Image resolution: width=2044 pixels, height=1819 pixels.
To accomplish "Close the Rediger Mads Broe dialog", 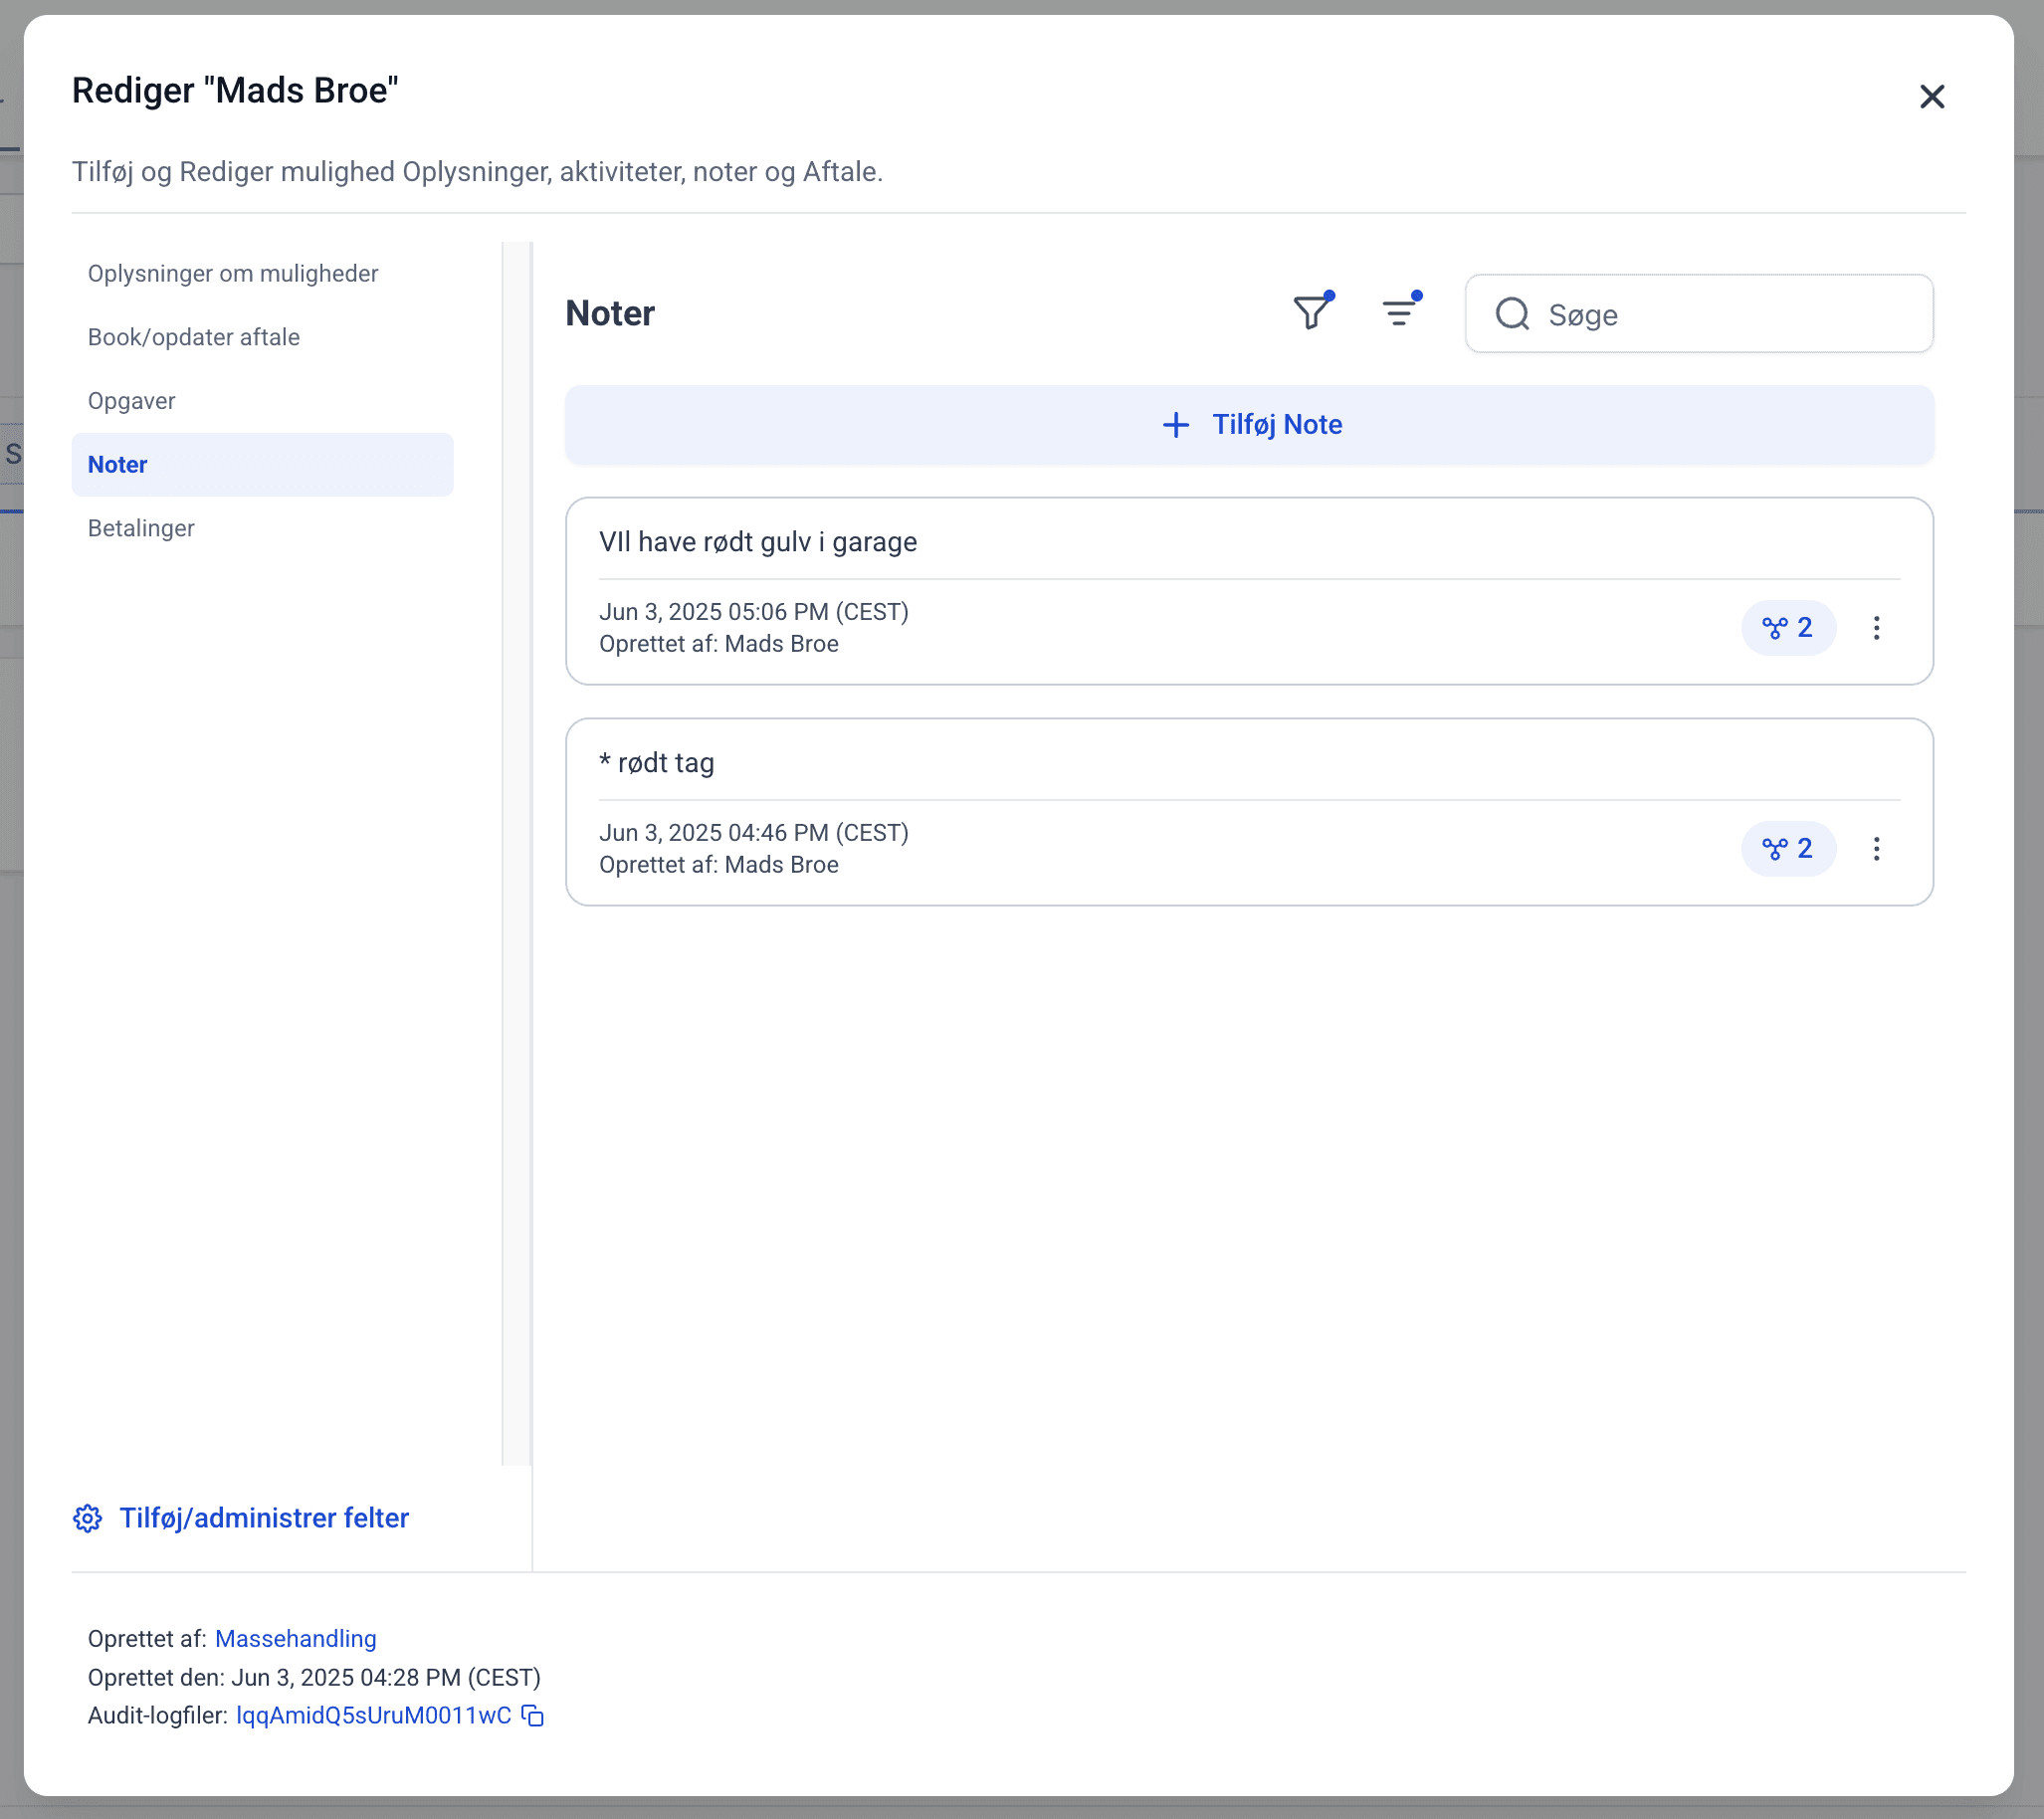I will coord(1932,96).
